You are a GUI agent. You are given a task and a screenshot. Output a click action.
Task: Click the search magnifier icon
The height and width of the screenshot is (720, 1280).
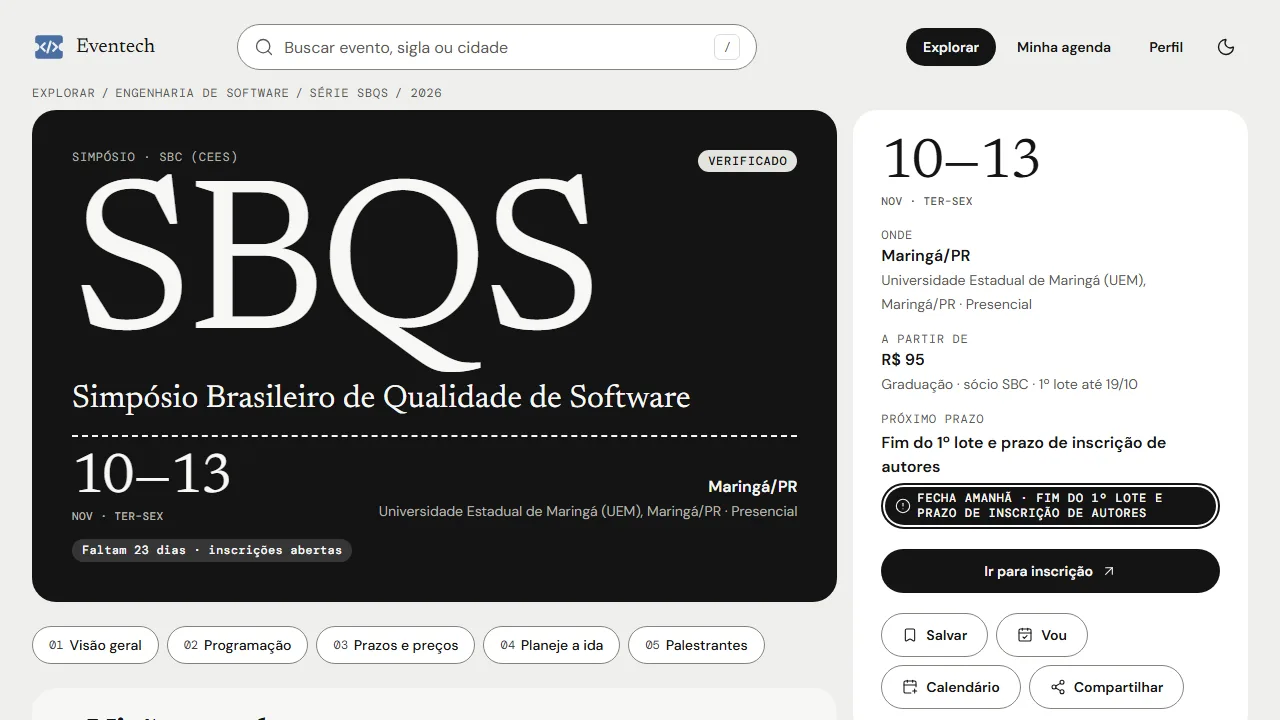[264, 47]
